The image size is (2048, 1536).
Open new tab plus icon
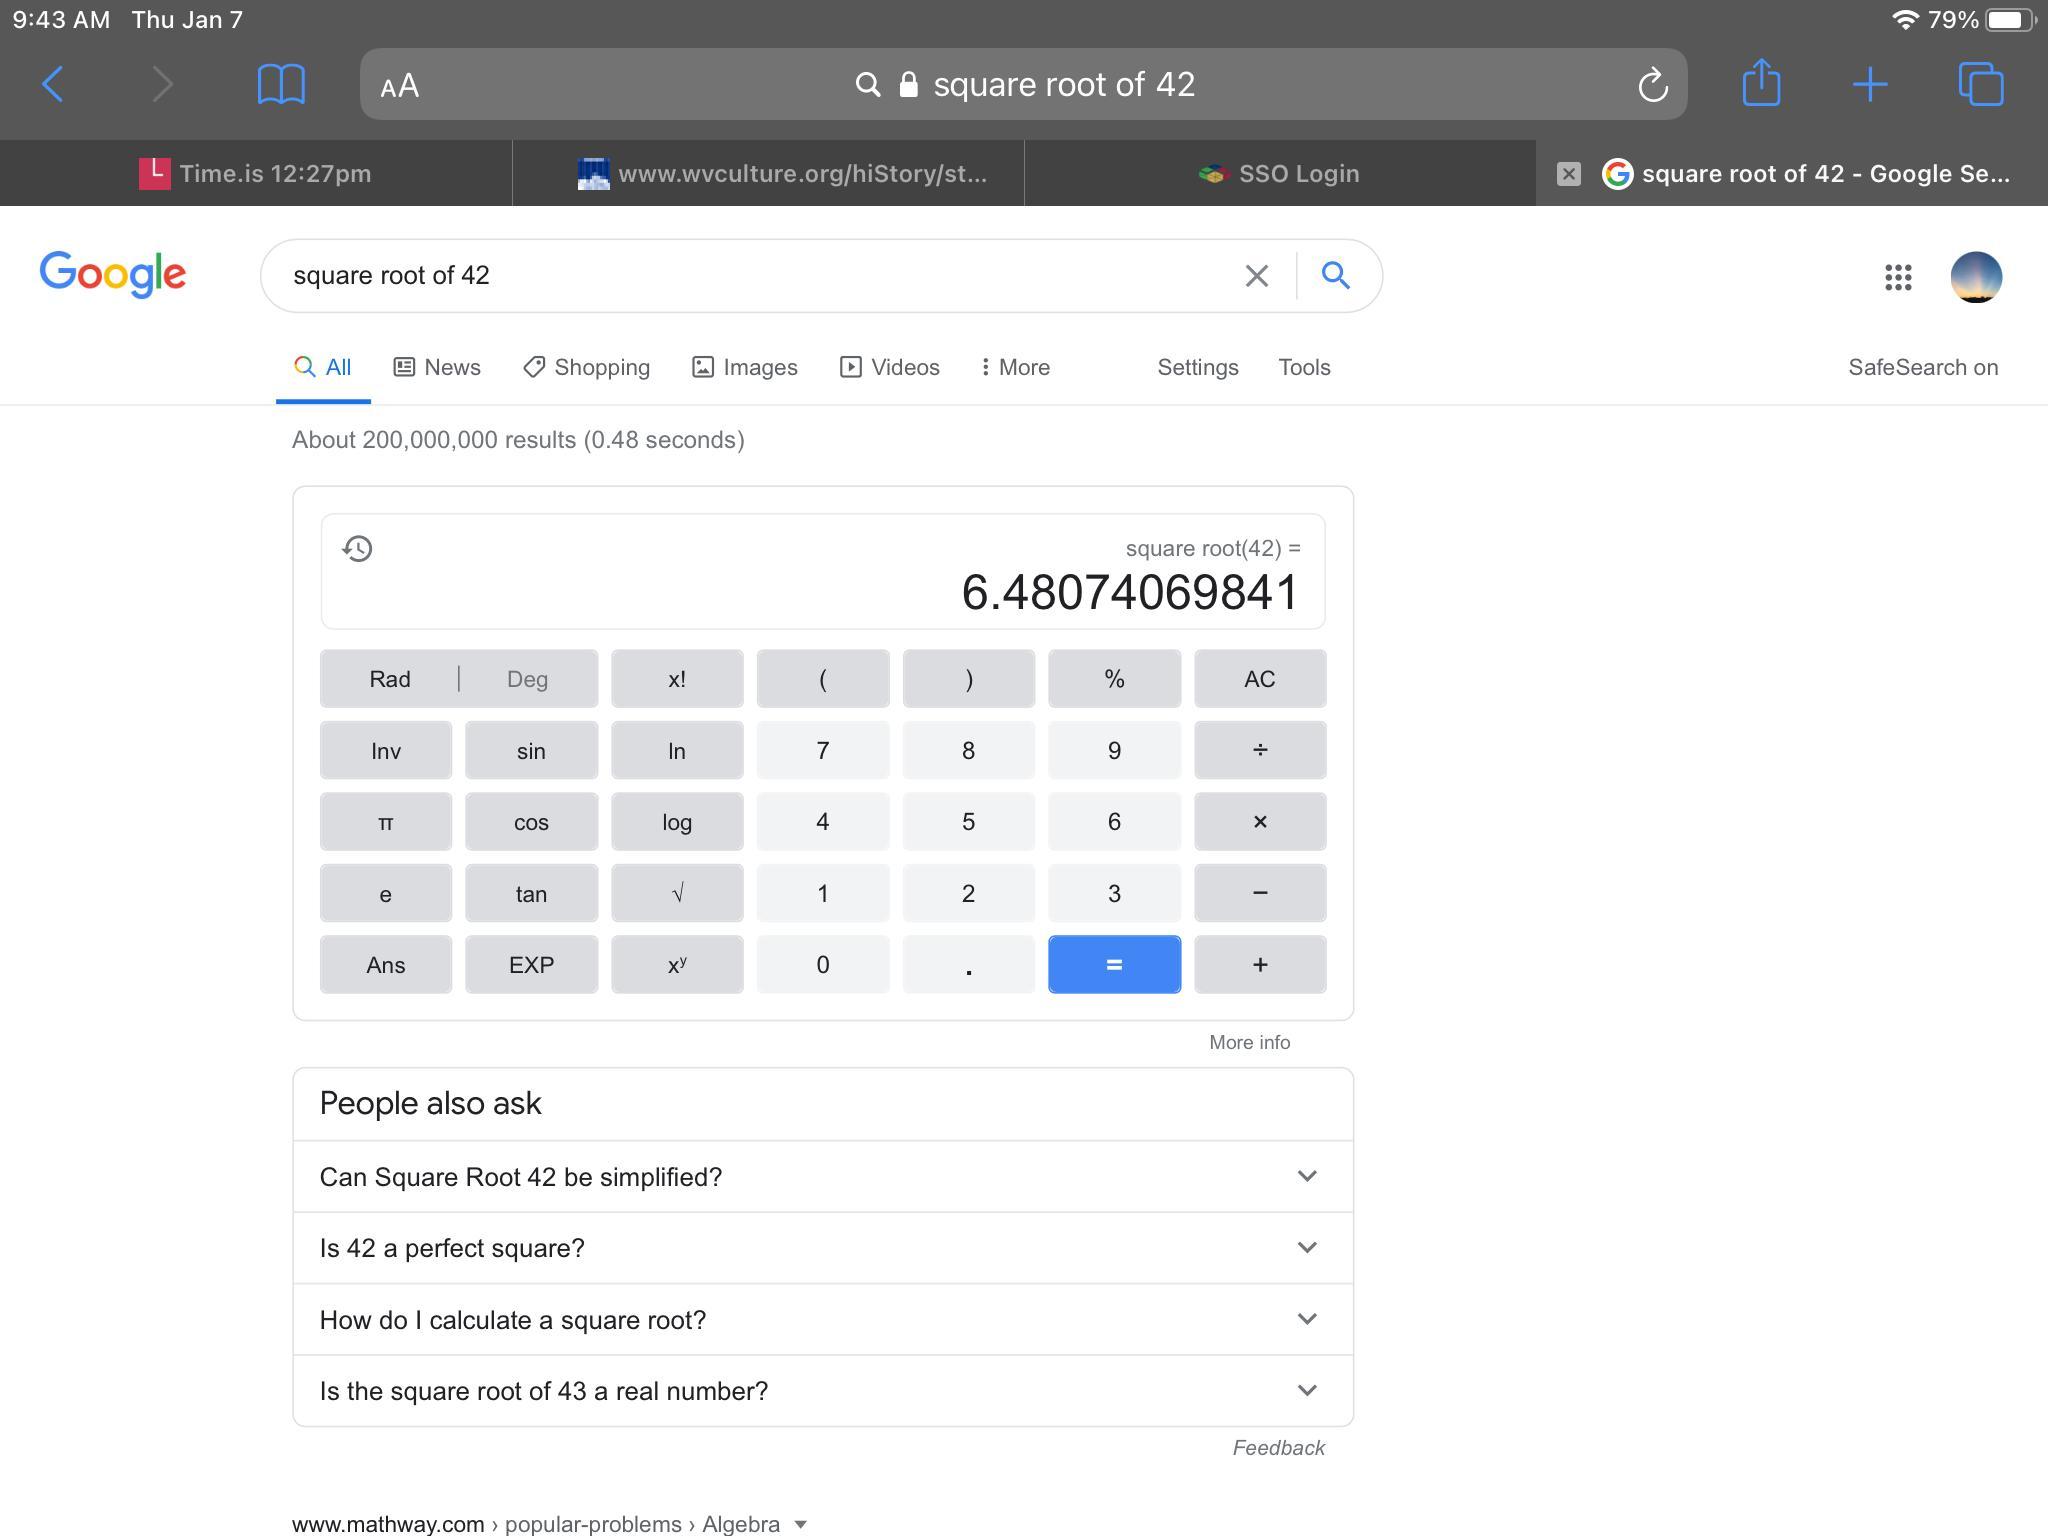click(x=1869, y=84)
